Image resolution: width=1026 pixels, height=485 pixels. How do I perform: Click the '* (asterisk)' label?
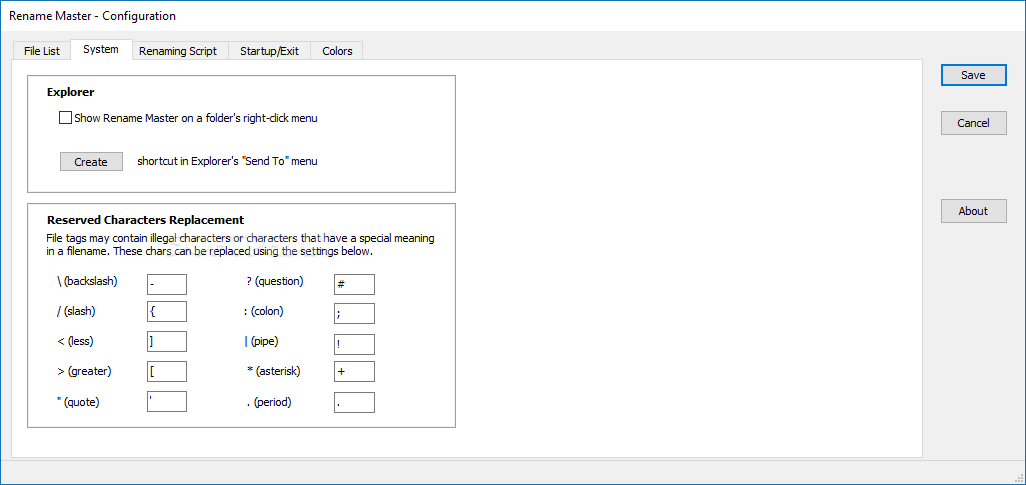coord(274,371)
